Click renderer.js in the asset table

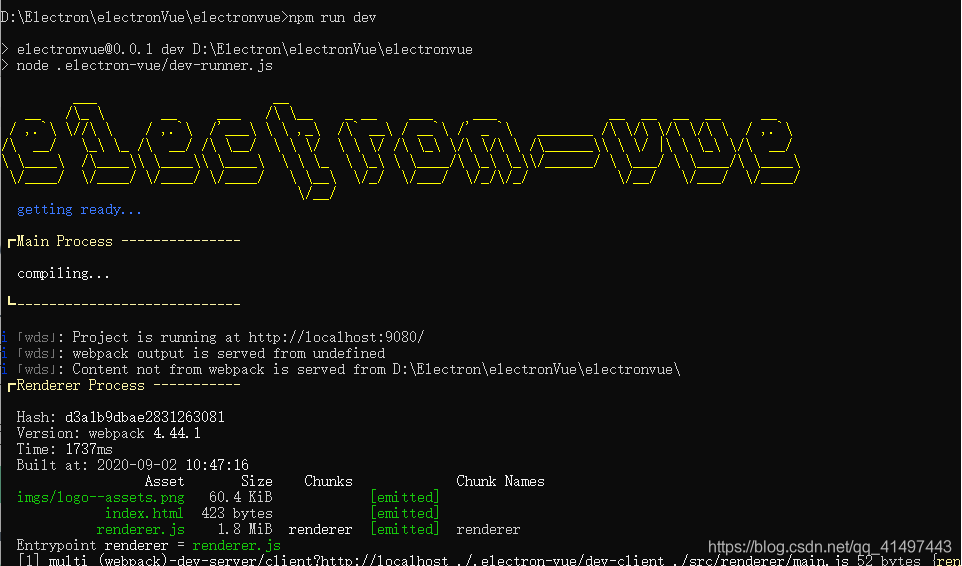[x=140, y=529]
